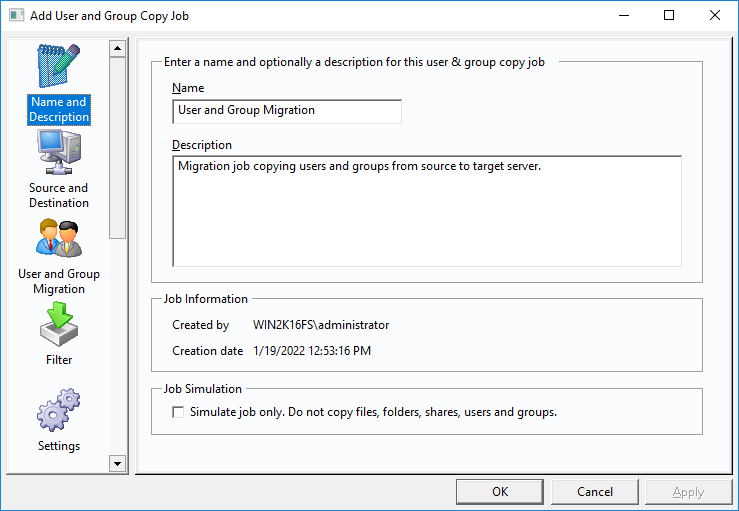Confirm with the OK button
The height and width of the screenshot is (511, 739).
coord(500,492)
